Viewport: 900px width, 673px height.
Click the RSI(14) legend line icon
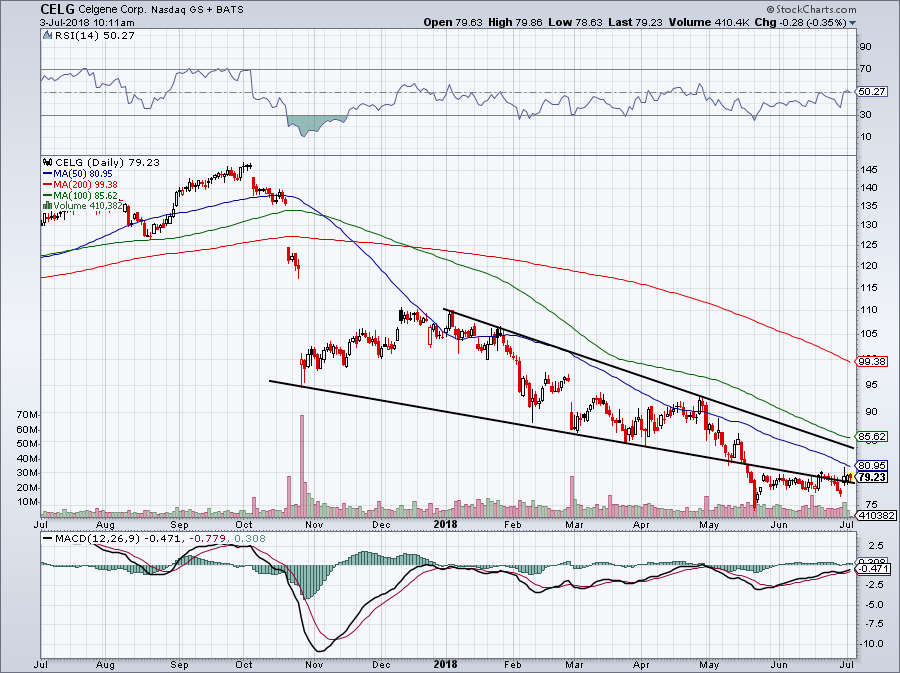[48, 36]
